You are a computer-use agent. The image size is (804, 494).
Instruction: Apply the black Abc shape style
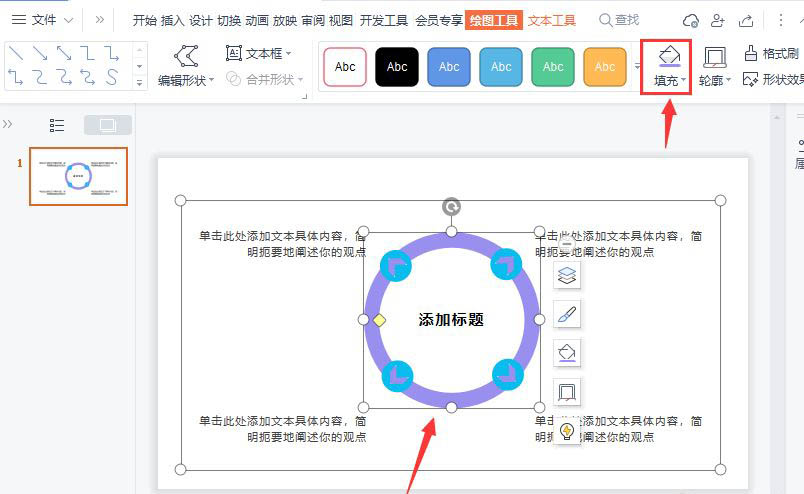coord(397,67)
